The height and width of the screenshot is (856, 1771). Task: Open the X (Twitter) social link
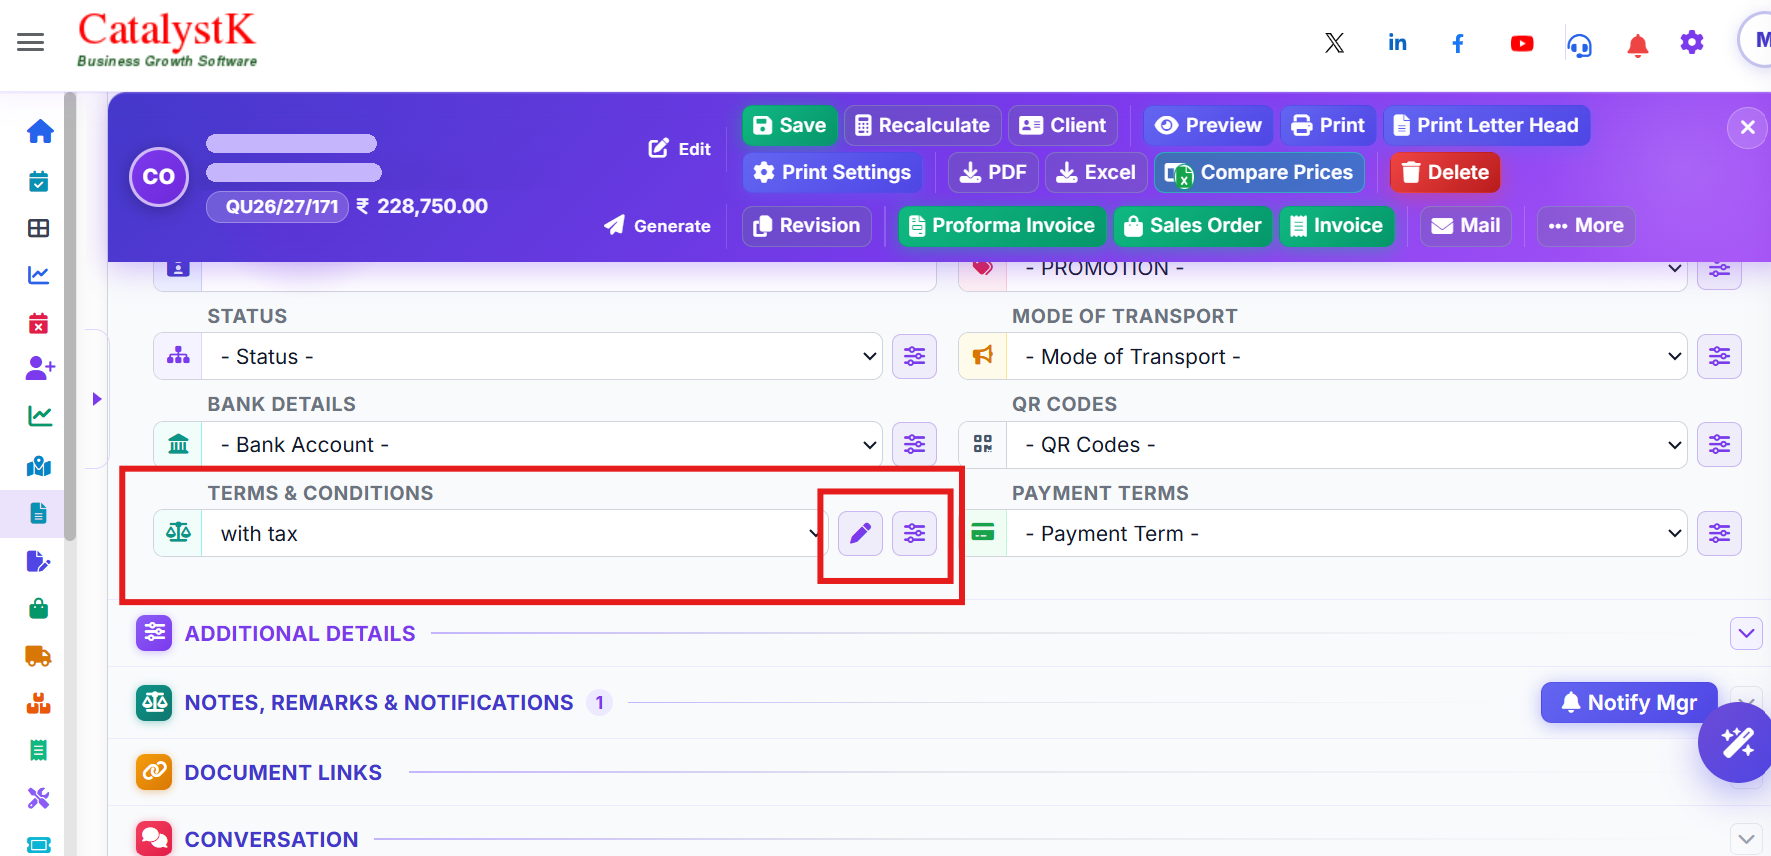(1334, 43)
